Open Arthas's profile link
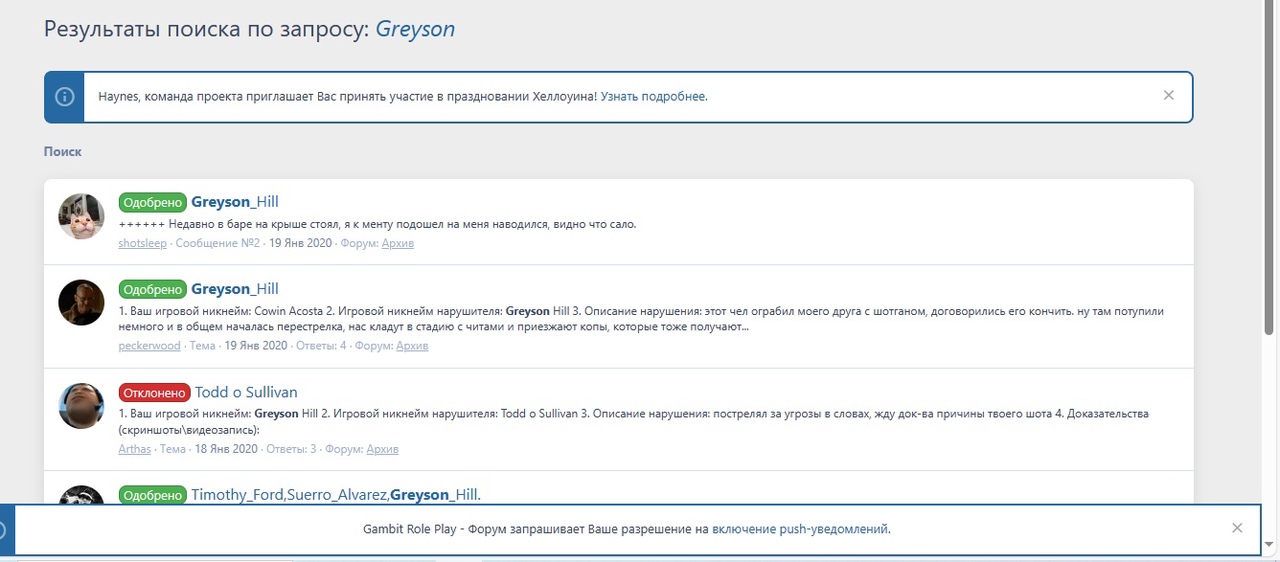The height and width of the screenshot is (562, 1280). click(134, 449)
